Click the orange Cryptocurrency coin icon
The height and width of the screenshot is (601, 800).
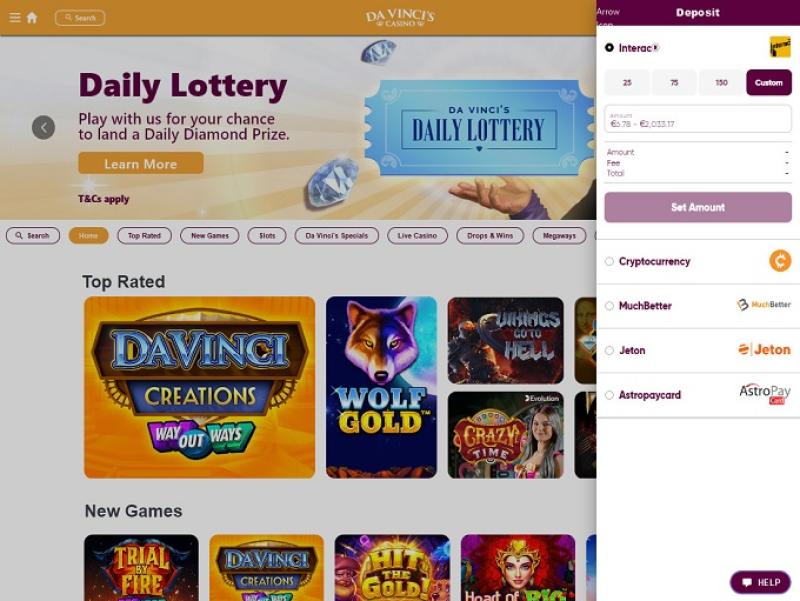tap(780, 261)
